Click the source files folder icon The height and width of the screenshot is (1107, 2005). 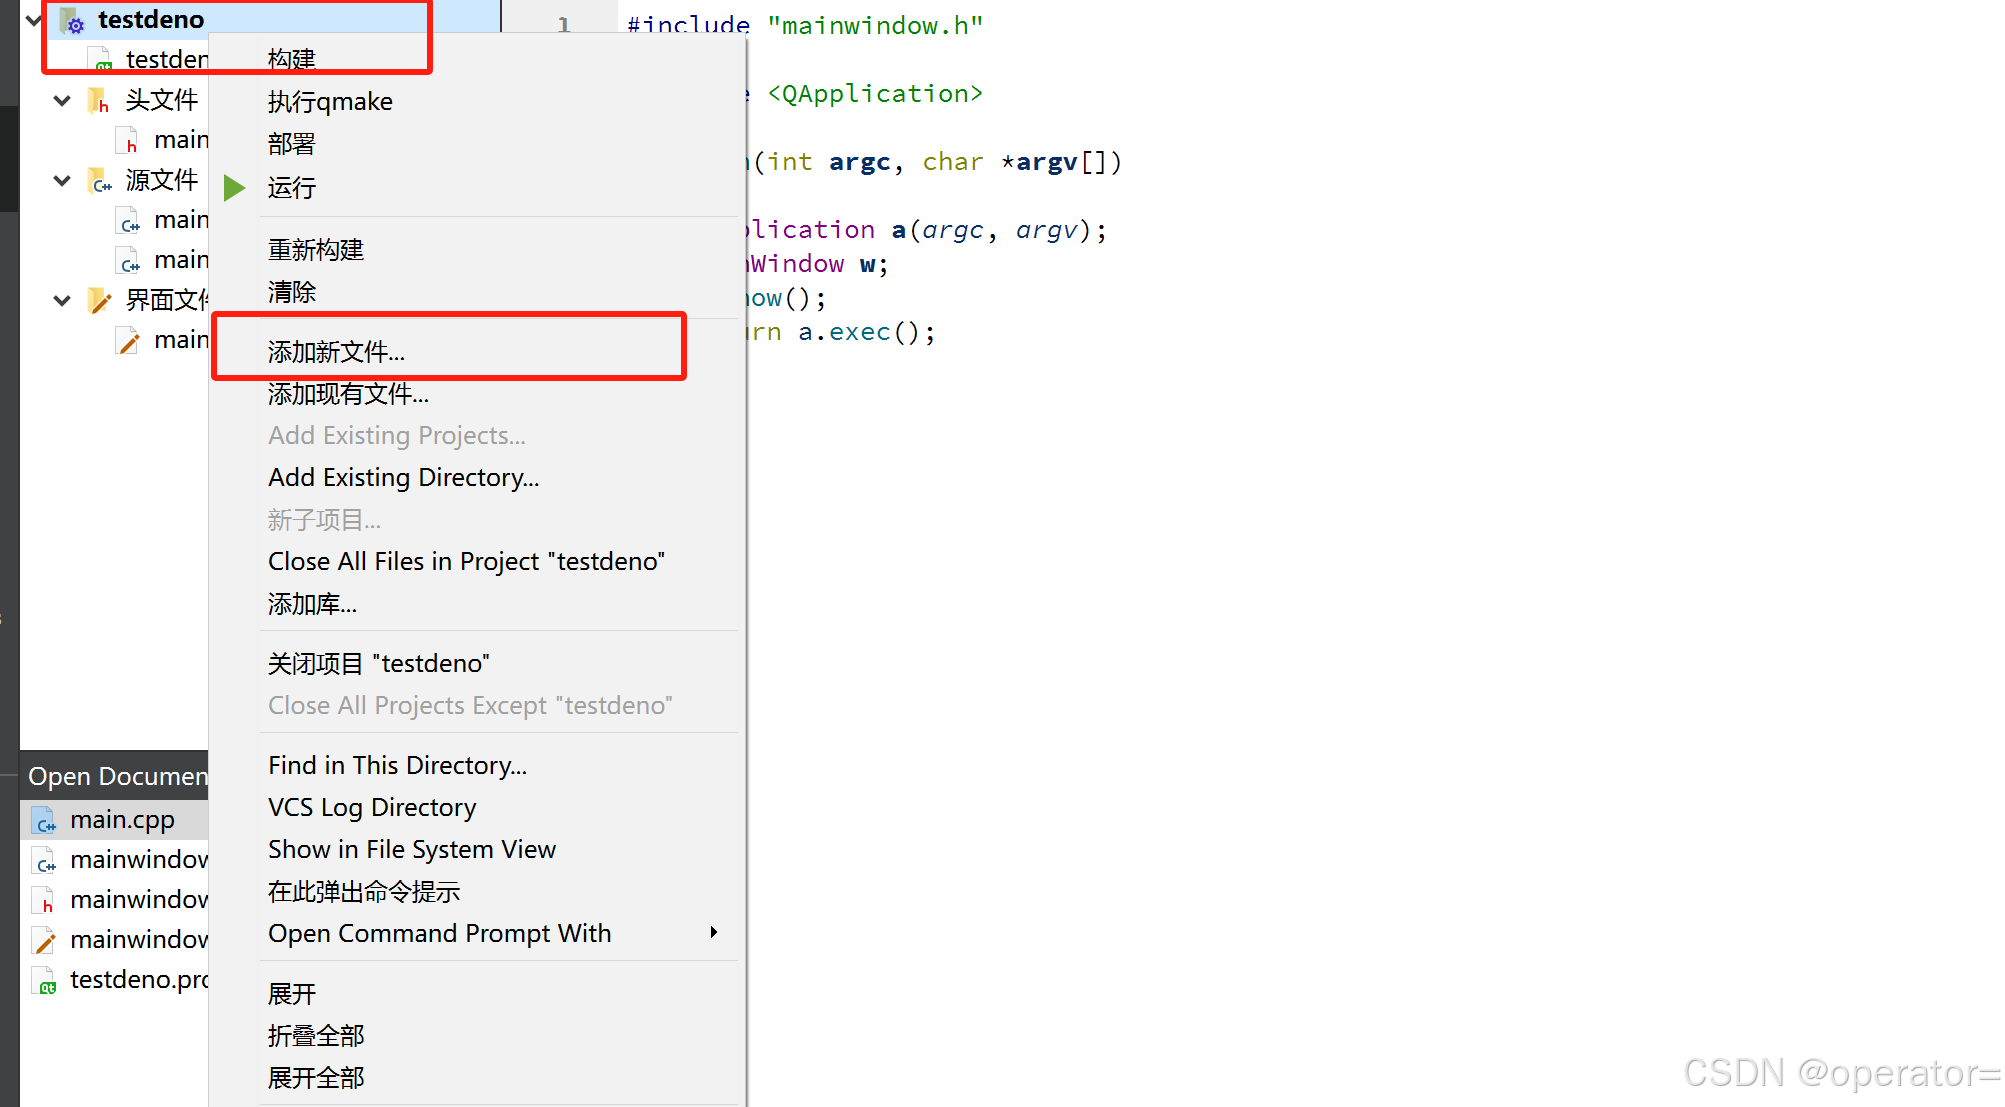pyautogui.click(x=99, y=181)
